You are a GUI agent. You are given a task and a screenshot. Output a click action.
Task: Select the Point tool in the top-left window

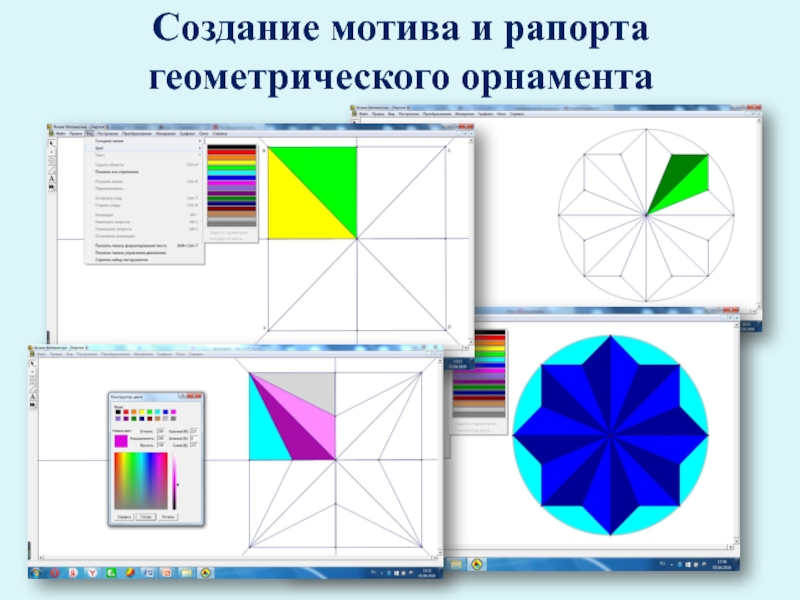[x=52, y=152]
